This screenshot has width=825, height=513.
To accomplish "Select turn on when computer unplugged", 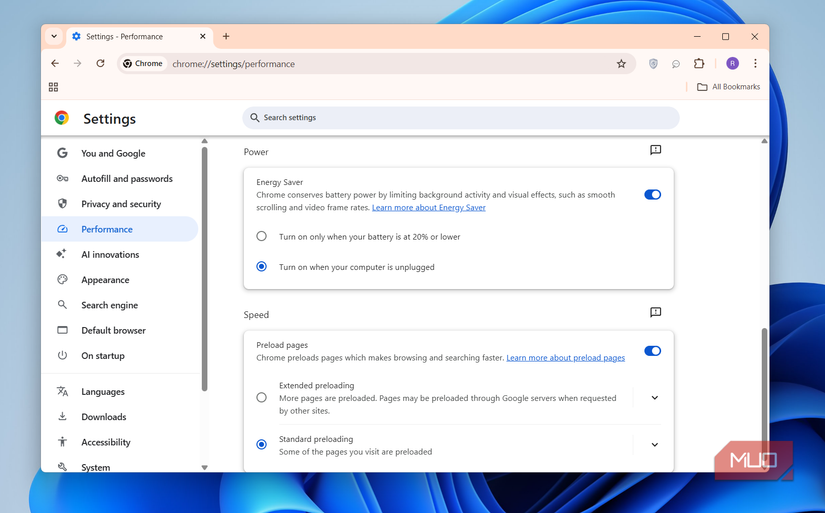I will [x=261, y=267].
